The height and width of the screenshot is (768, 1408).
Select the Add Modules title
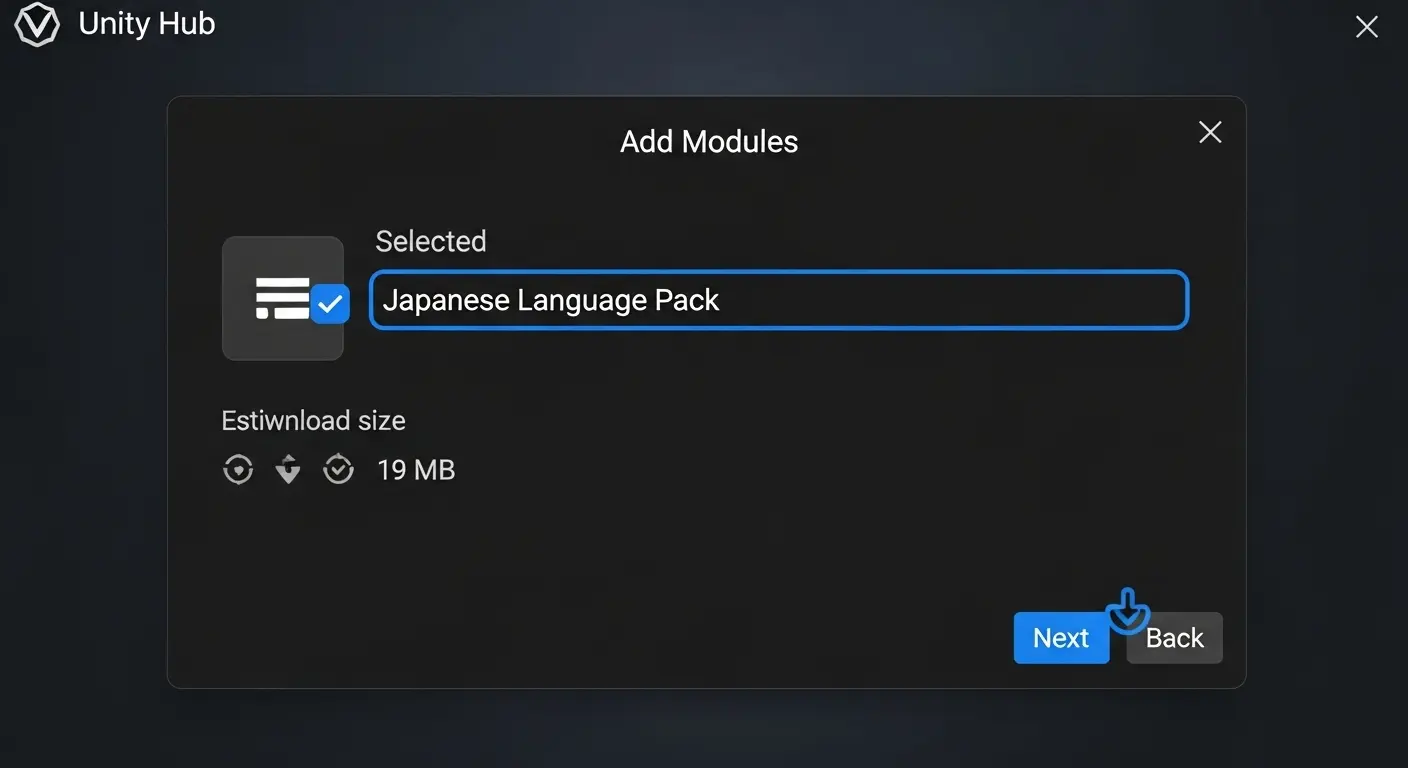click(x=709, y=141)
